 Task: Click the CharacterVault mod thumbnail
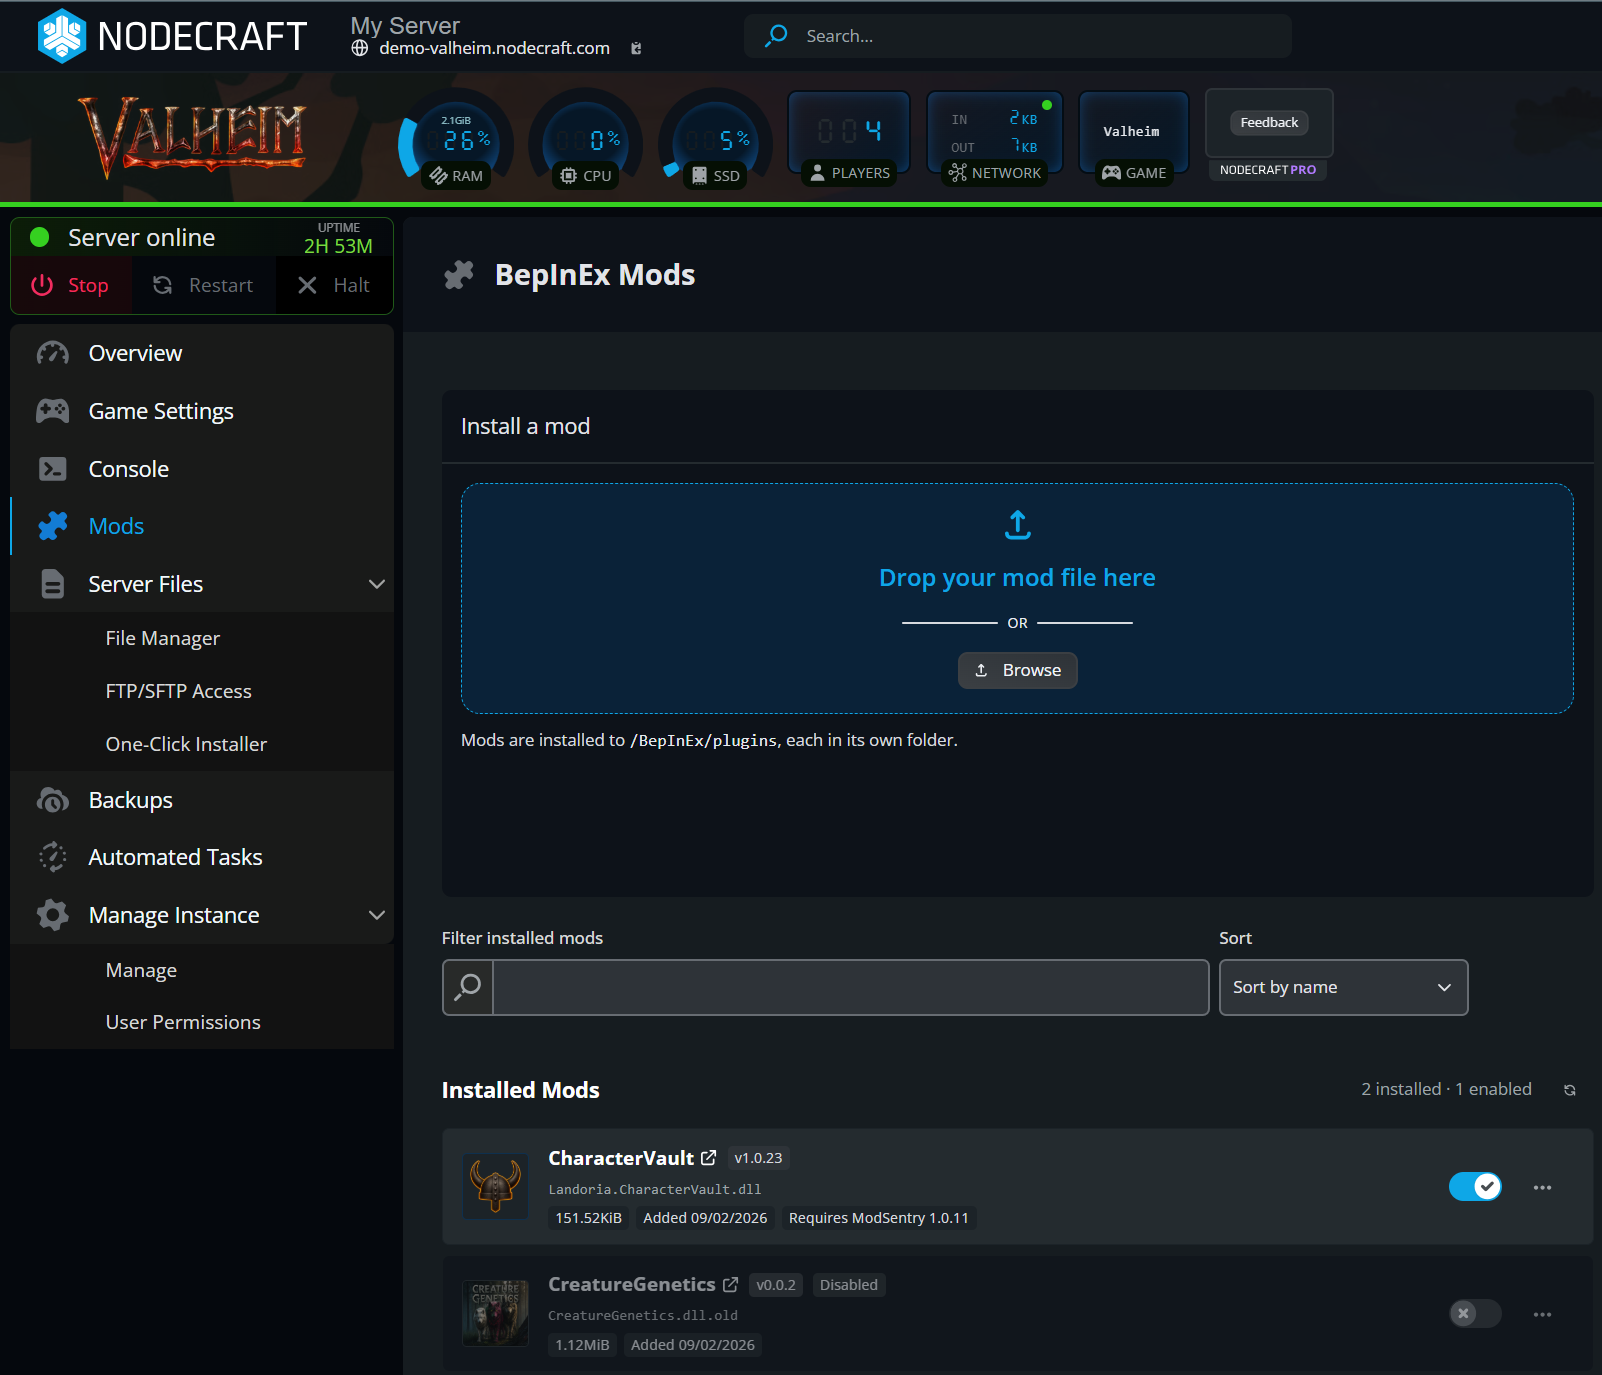coord(495,1186)
